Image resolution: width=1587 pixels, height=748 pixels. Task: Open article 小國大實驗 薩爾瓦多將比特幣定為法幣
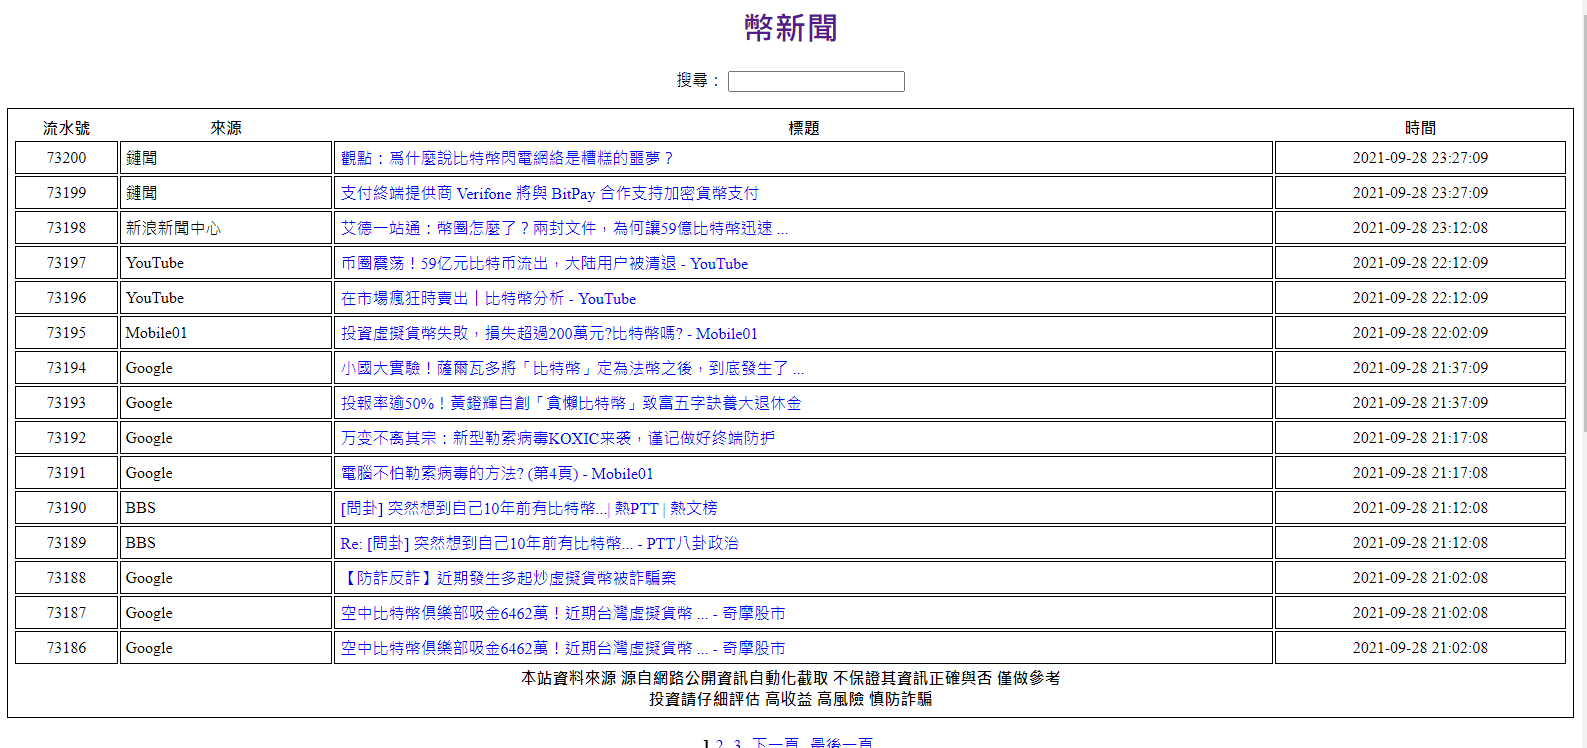pos(572,368)
